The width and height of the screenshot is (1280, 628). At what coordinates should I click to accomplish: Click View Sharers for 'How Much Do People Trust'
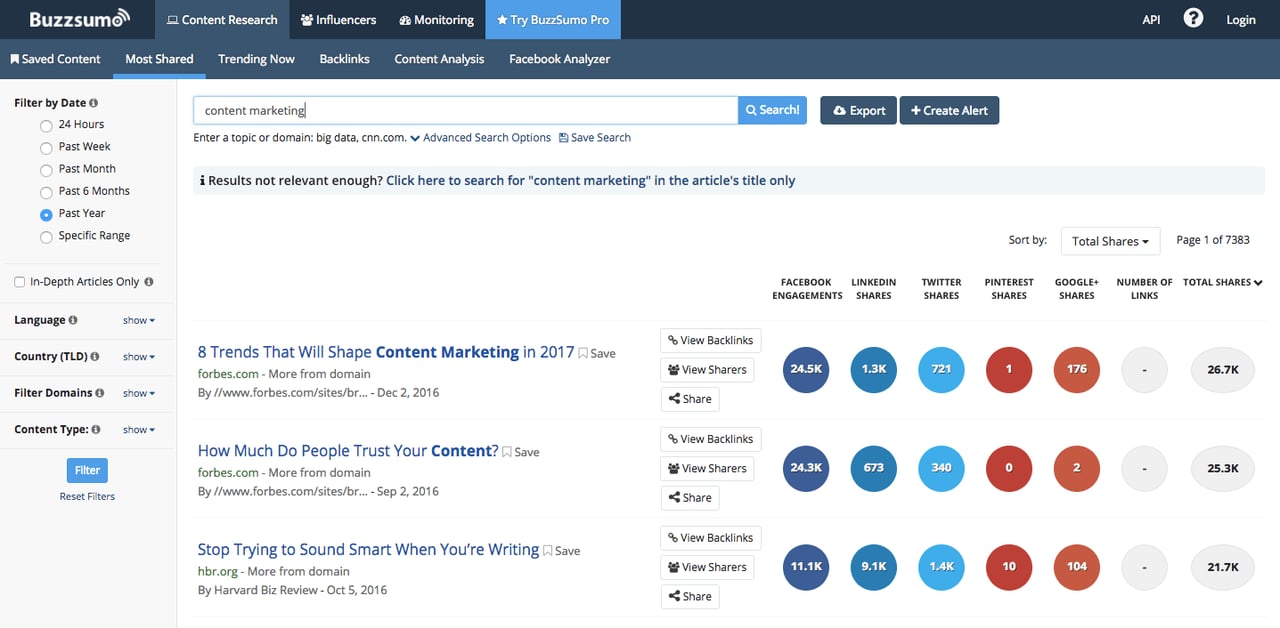click(707, 468)
